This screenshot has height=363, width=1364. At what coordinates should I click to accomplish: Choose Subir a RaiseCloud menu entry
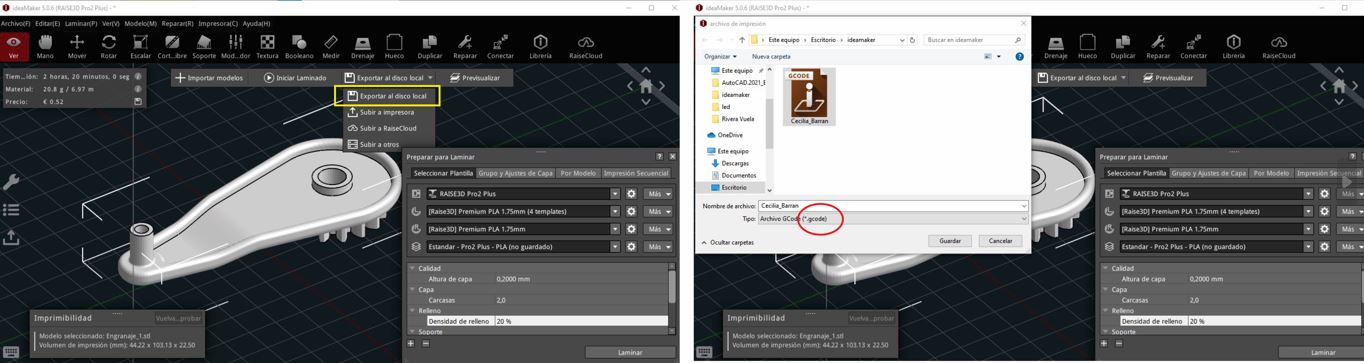pos(387,128)
